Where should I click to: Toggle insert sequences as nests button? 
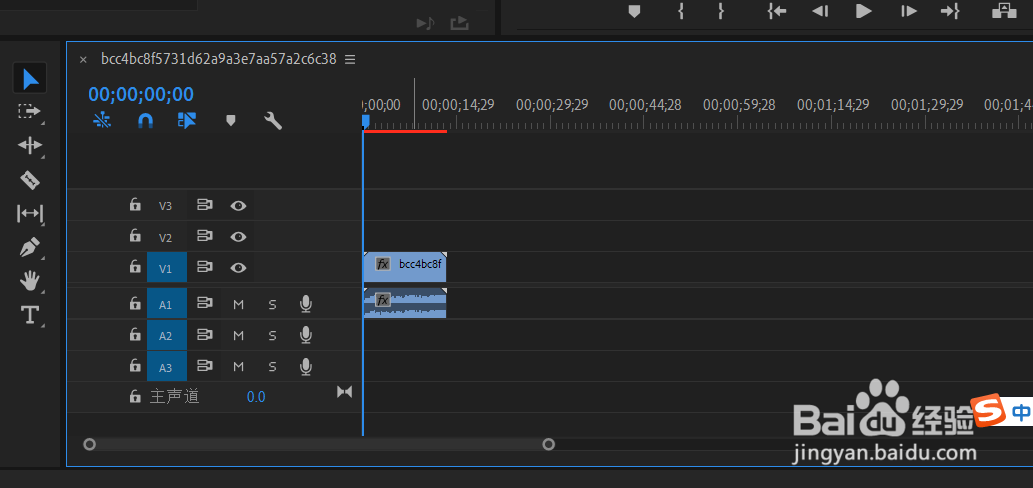102,121
